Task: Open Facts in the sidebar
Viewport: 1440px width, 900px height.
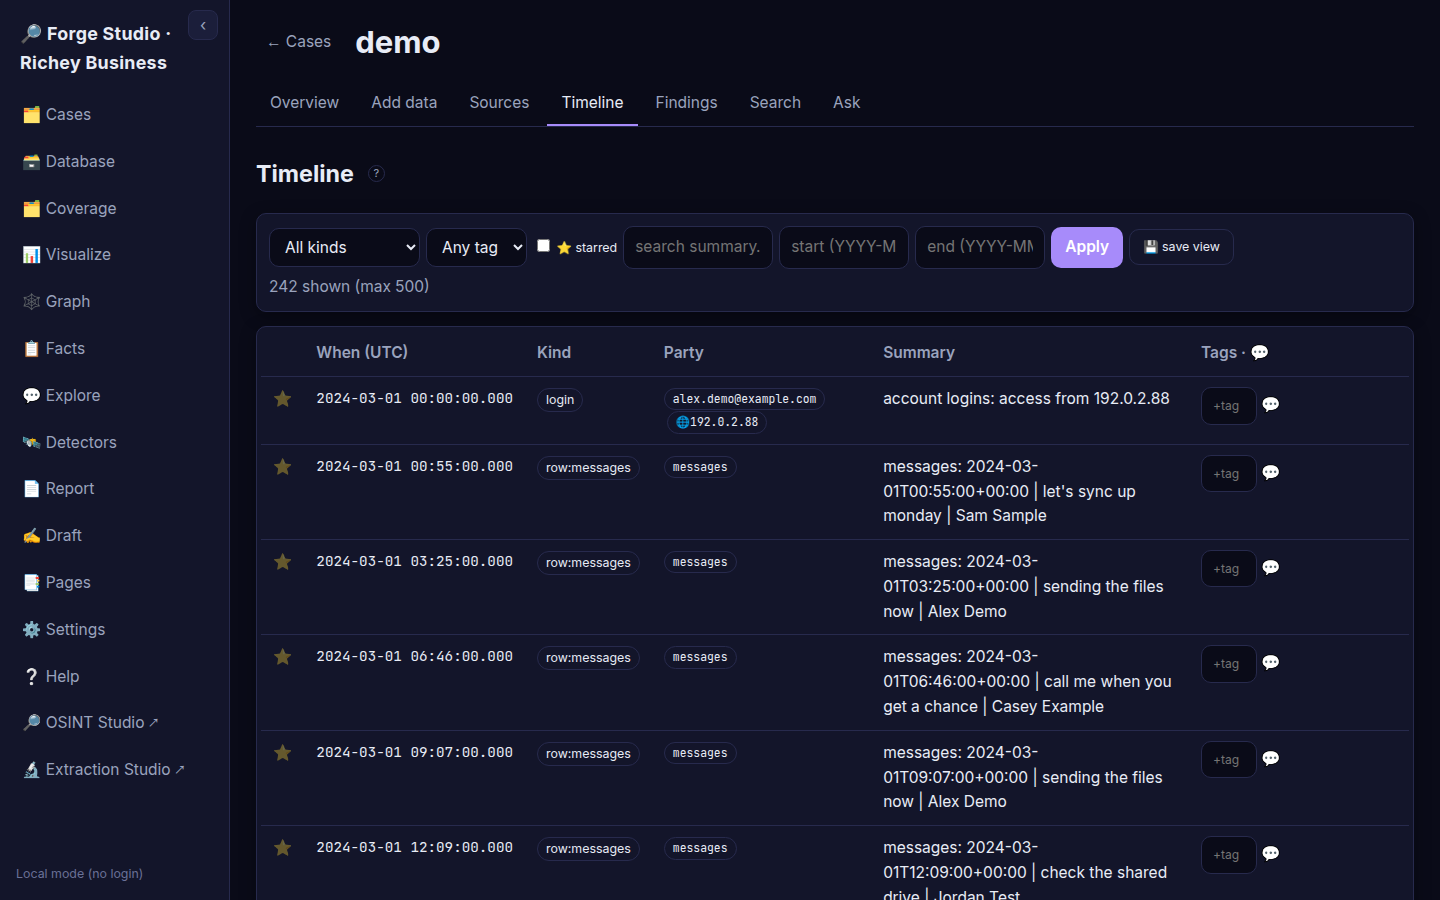Action: point(114,348)
